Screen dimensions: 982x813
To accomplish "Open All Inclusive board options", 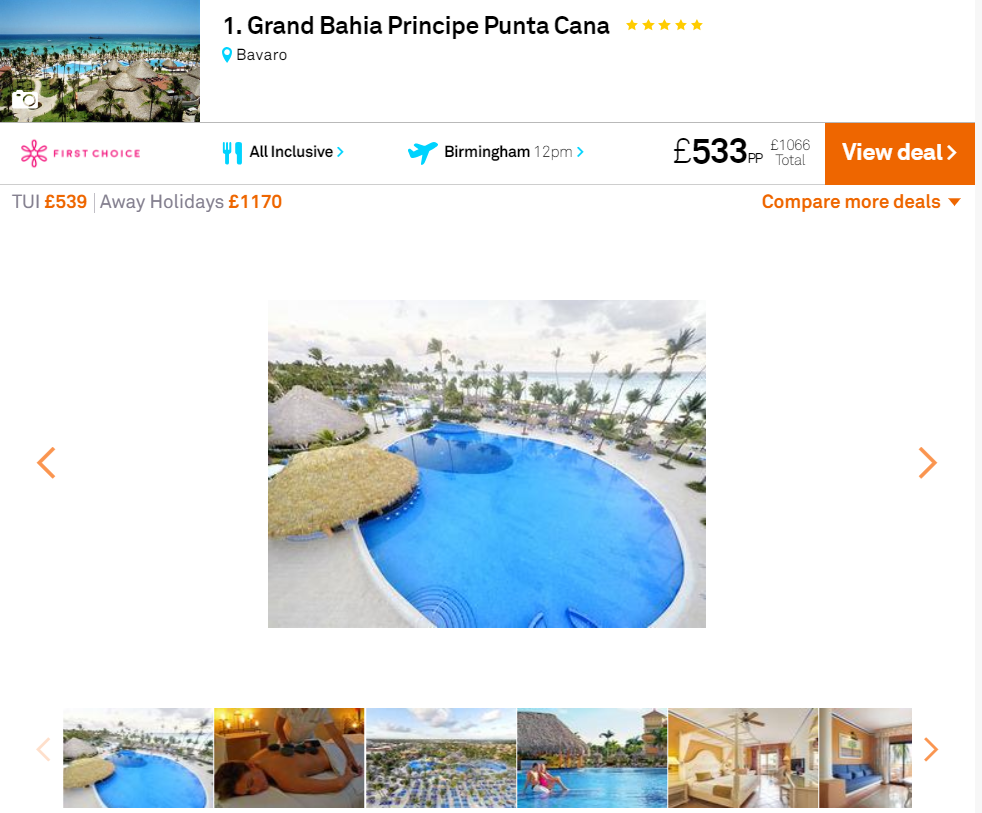I will (296, 152).
